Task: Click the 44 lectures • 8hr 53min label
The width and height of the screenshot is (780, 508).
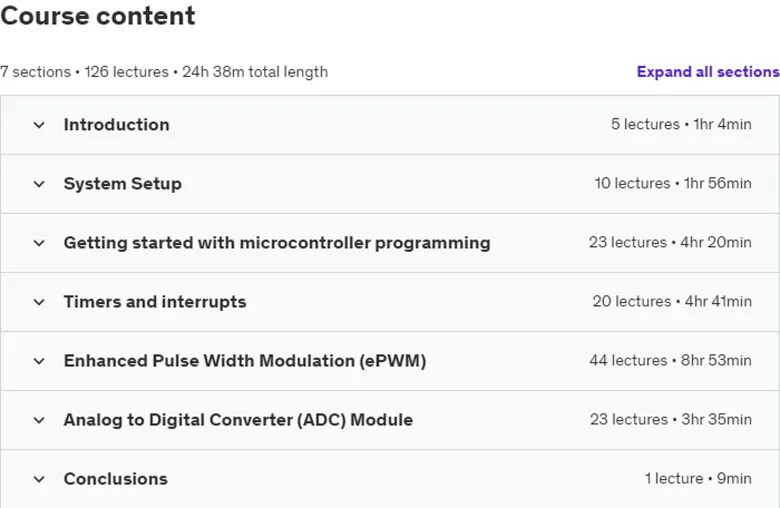Action: [x=670, y=360]
